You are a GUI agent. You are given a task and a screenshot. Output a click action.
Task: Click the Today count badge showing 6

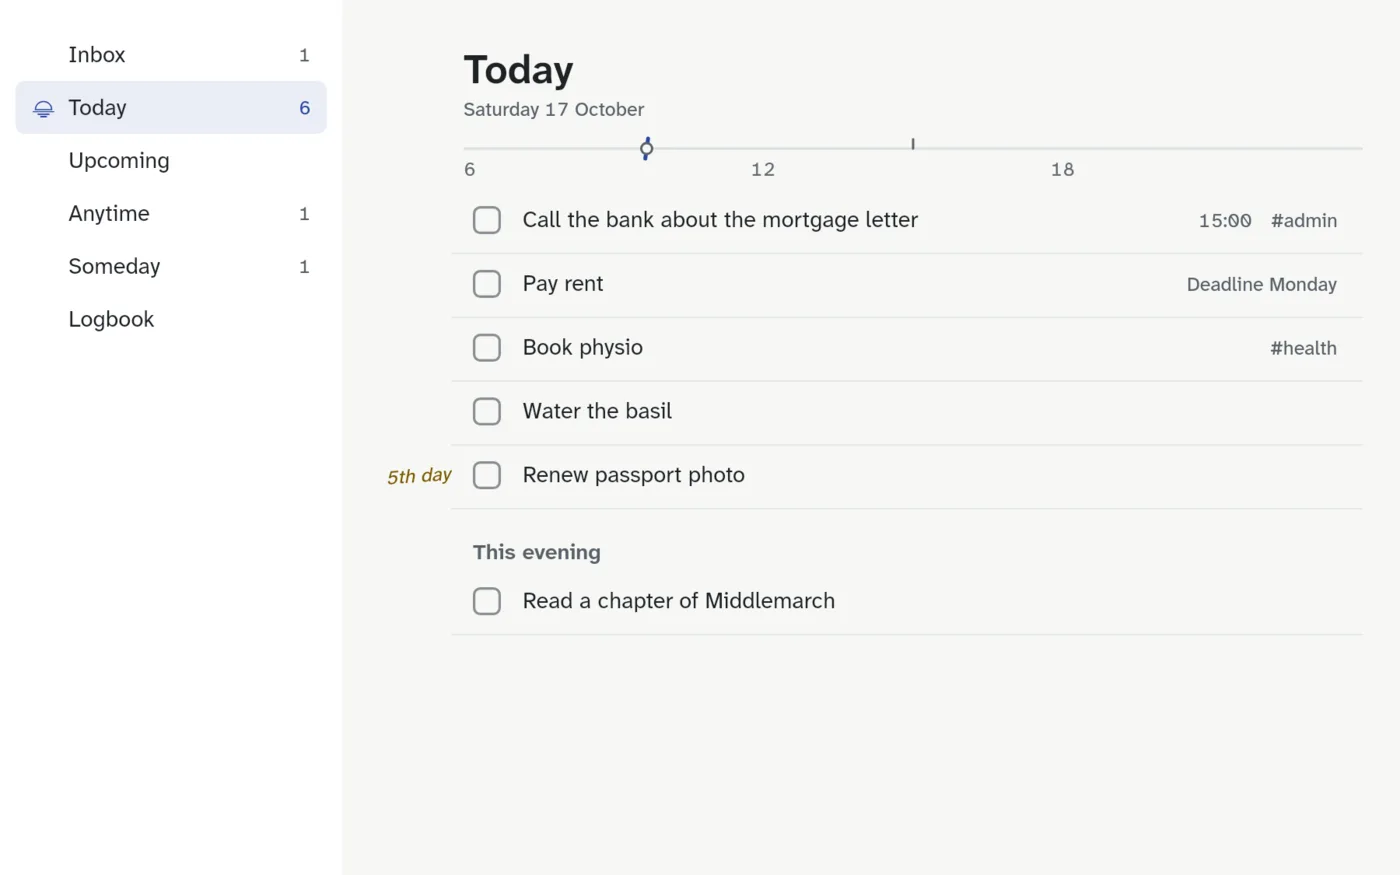point(305,108)
